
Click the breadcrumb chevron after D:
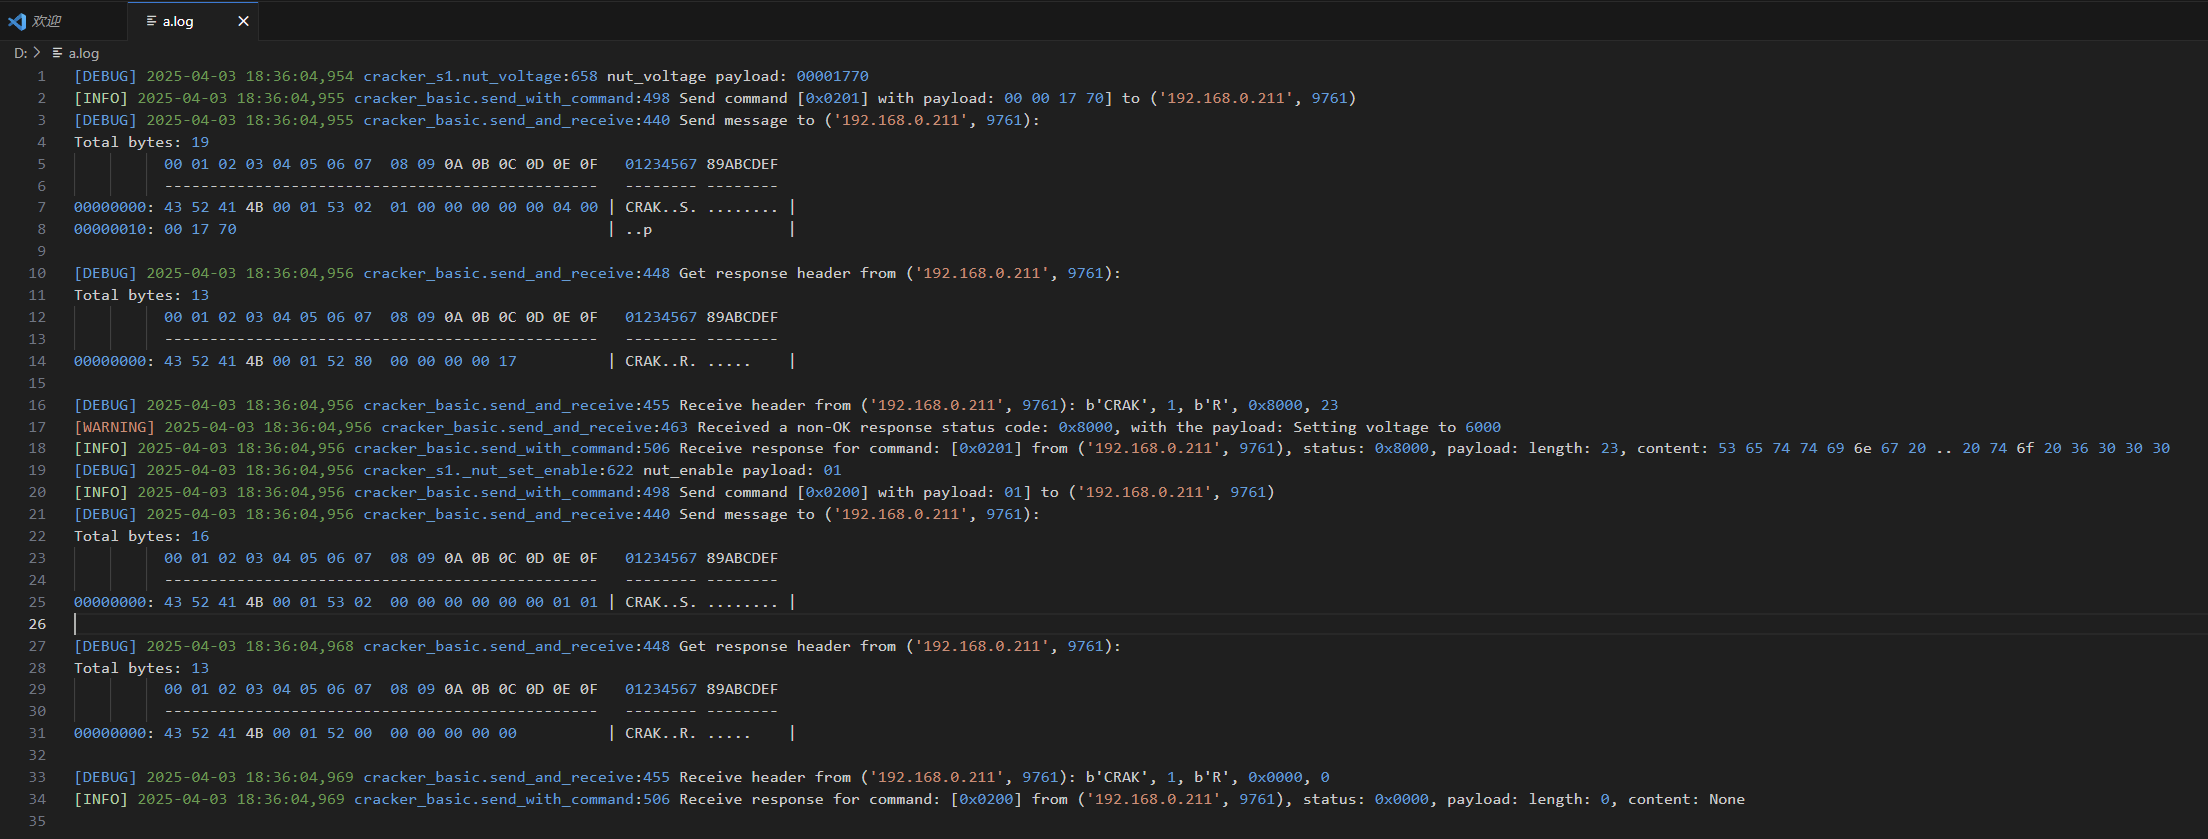pos(37,53)
